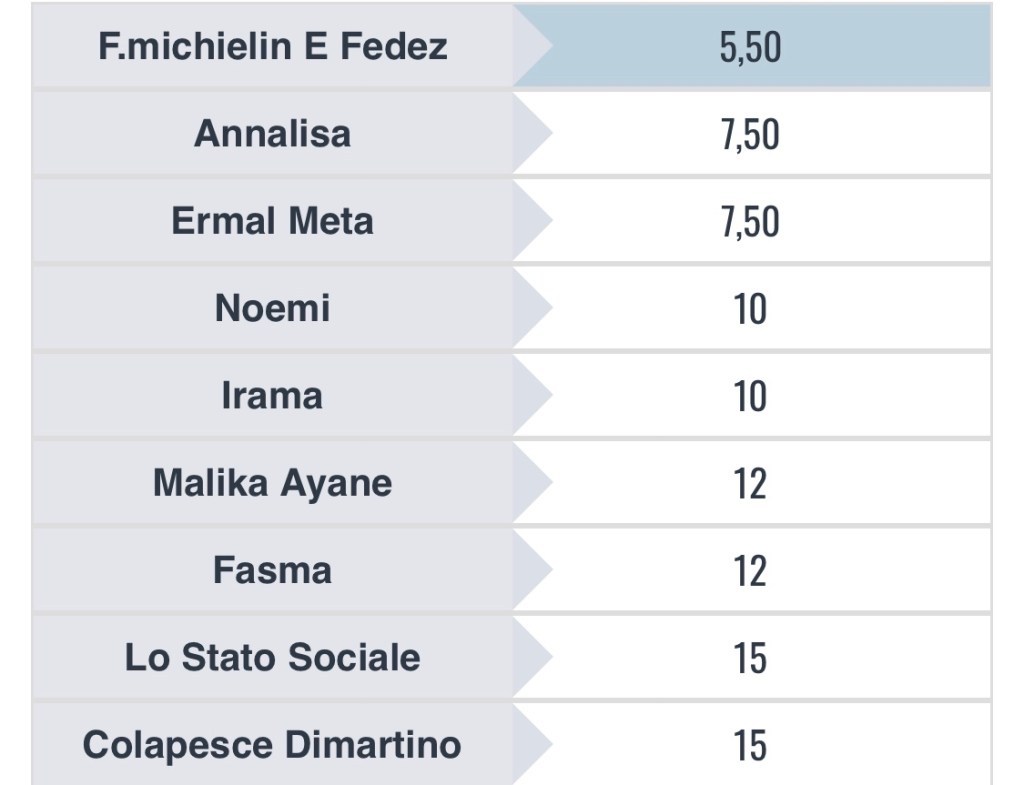Pick the 10 odds next to Irama
Screen dimensions: 1024x785
[750, 396]
